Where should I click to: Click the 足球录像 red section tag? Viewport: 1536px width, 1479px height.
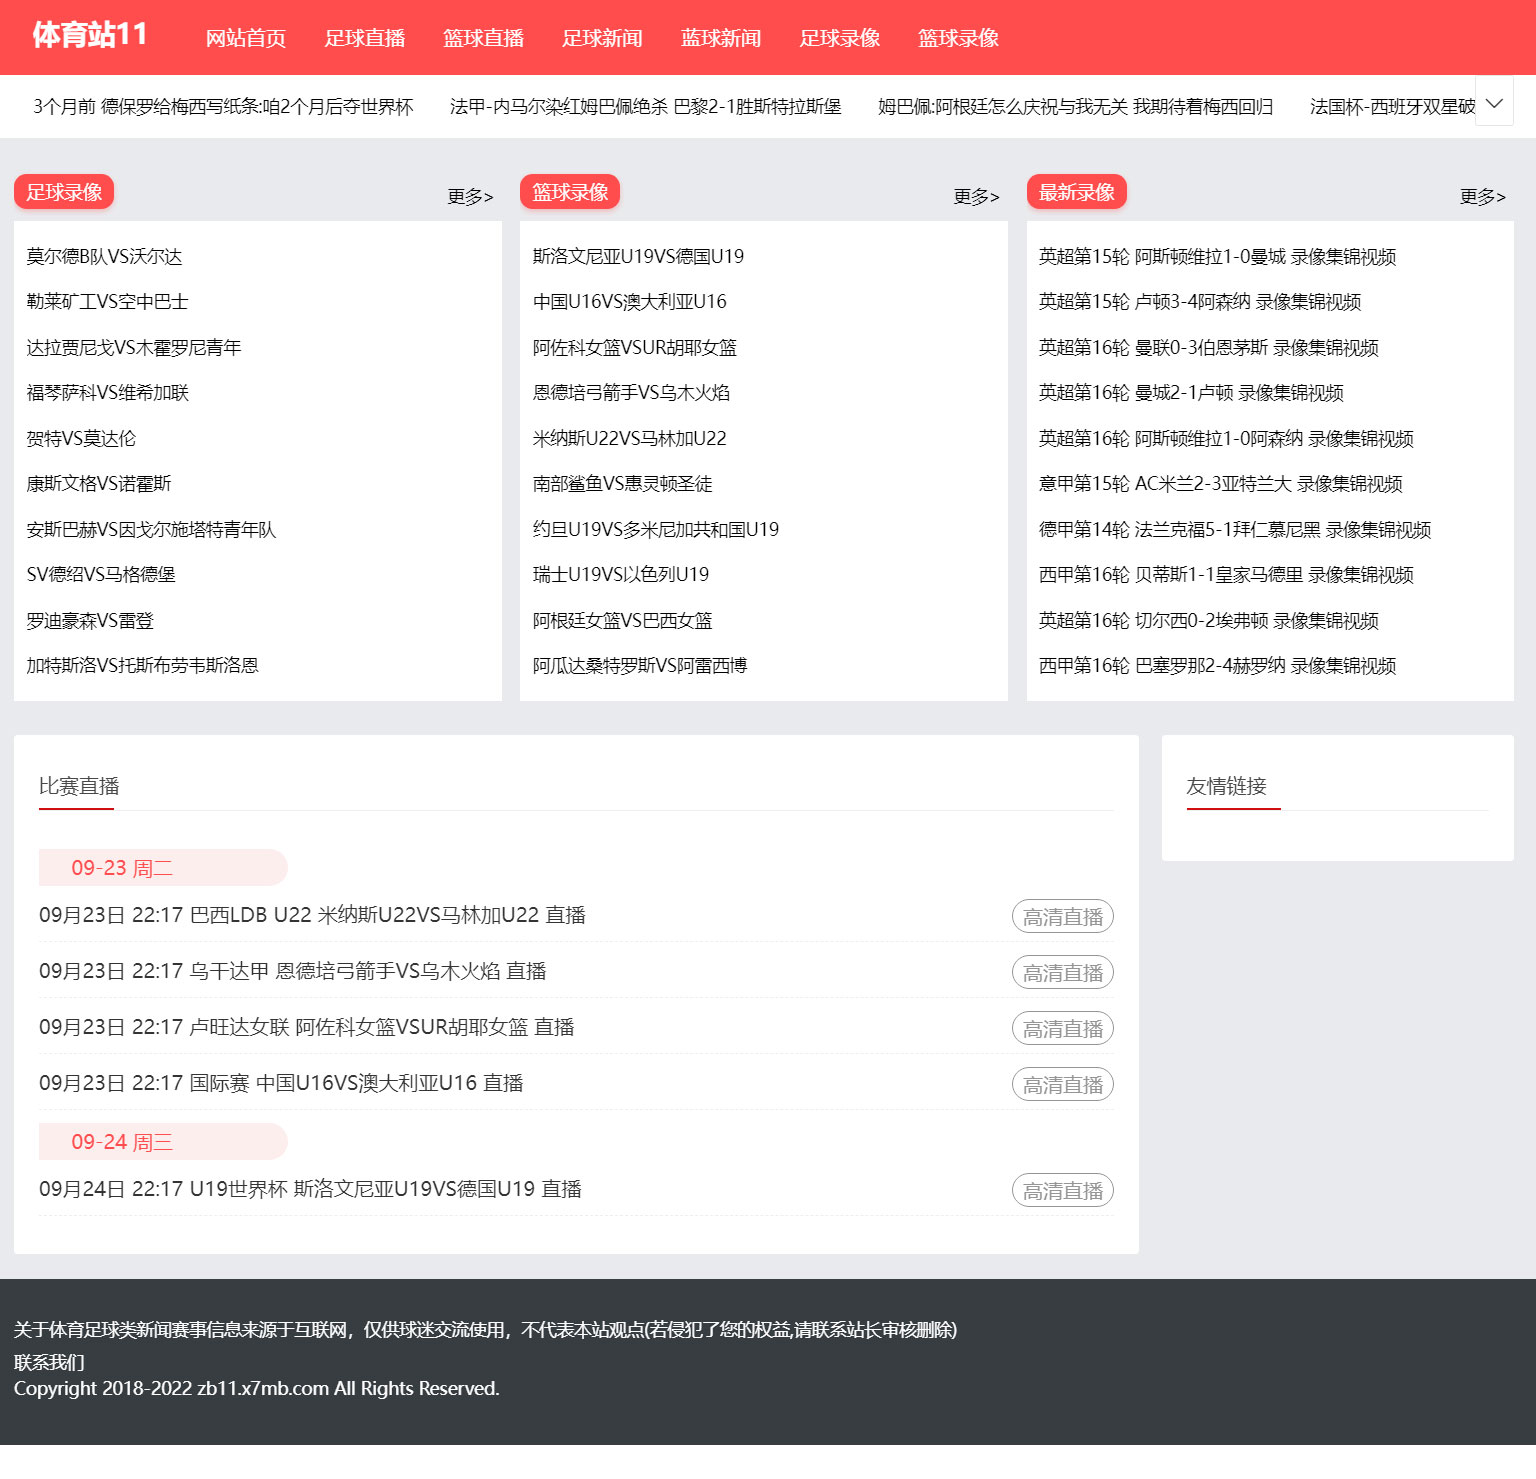[x=64, y=192]
